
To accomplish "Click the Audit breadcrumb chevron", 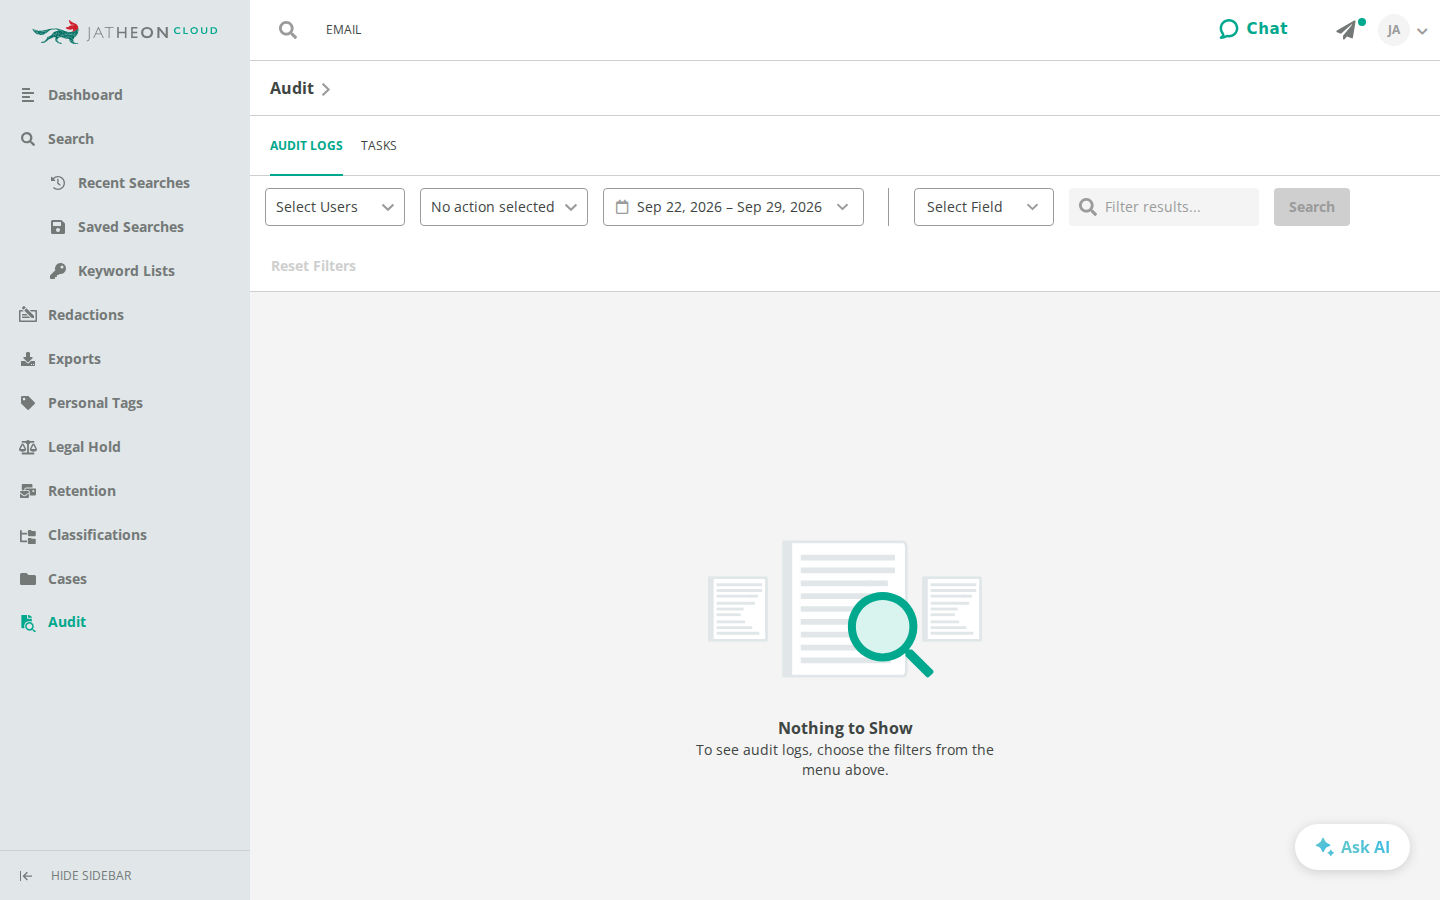I will 326,89.
